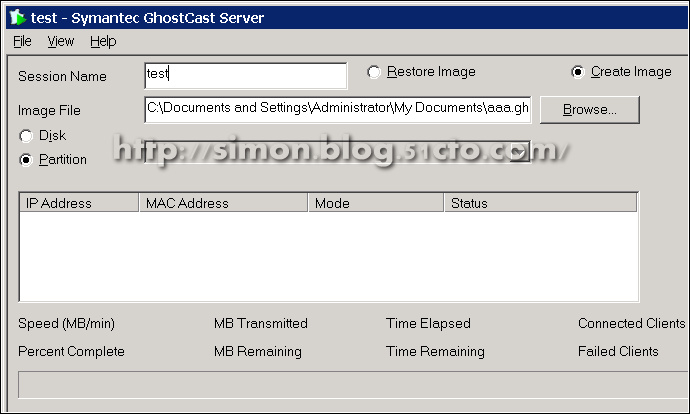
Task: Expand the partition selection dropdown
Action: [x=519, y=152]
